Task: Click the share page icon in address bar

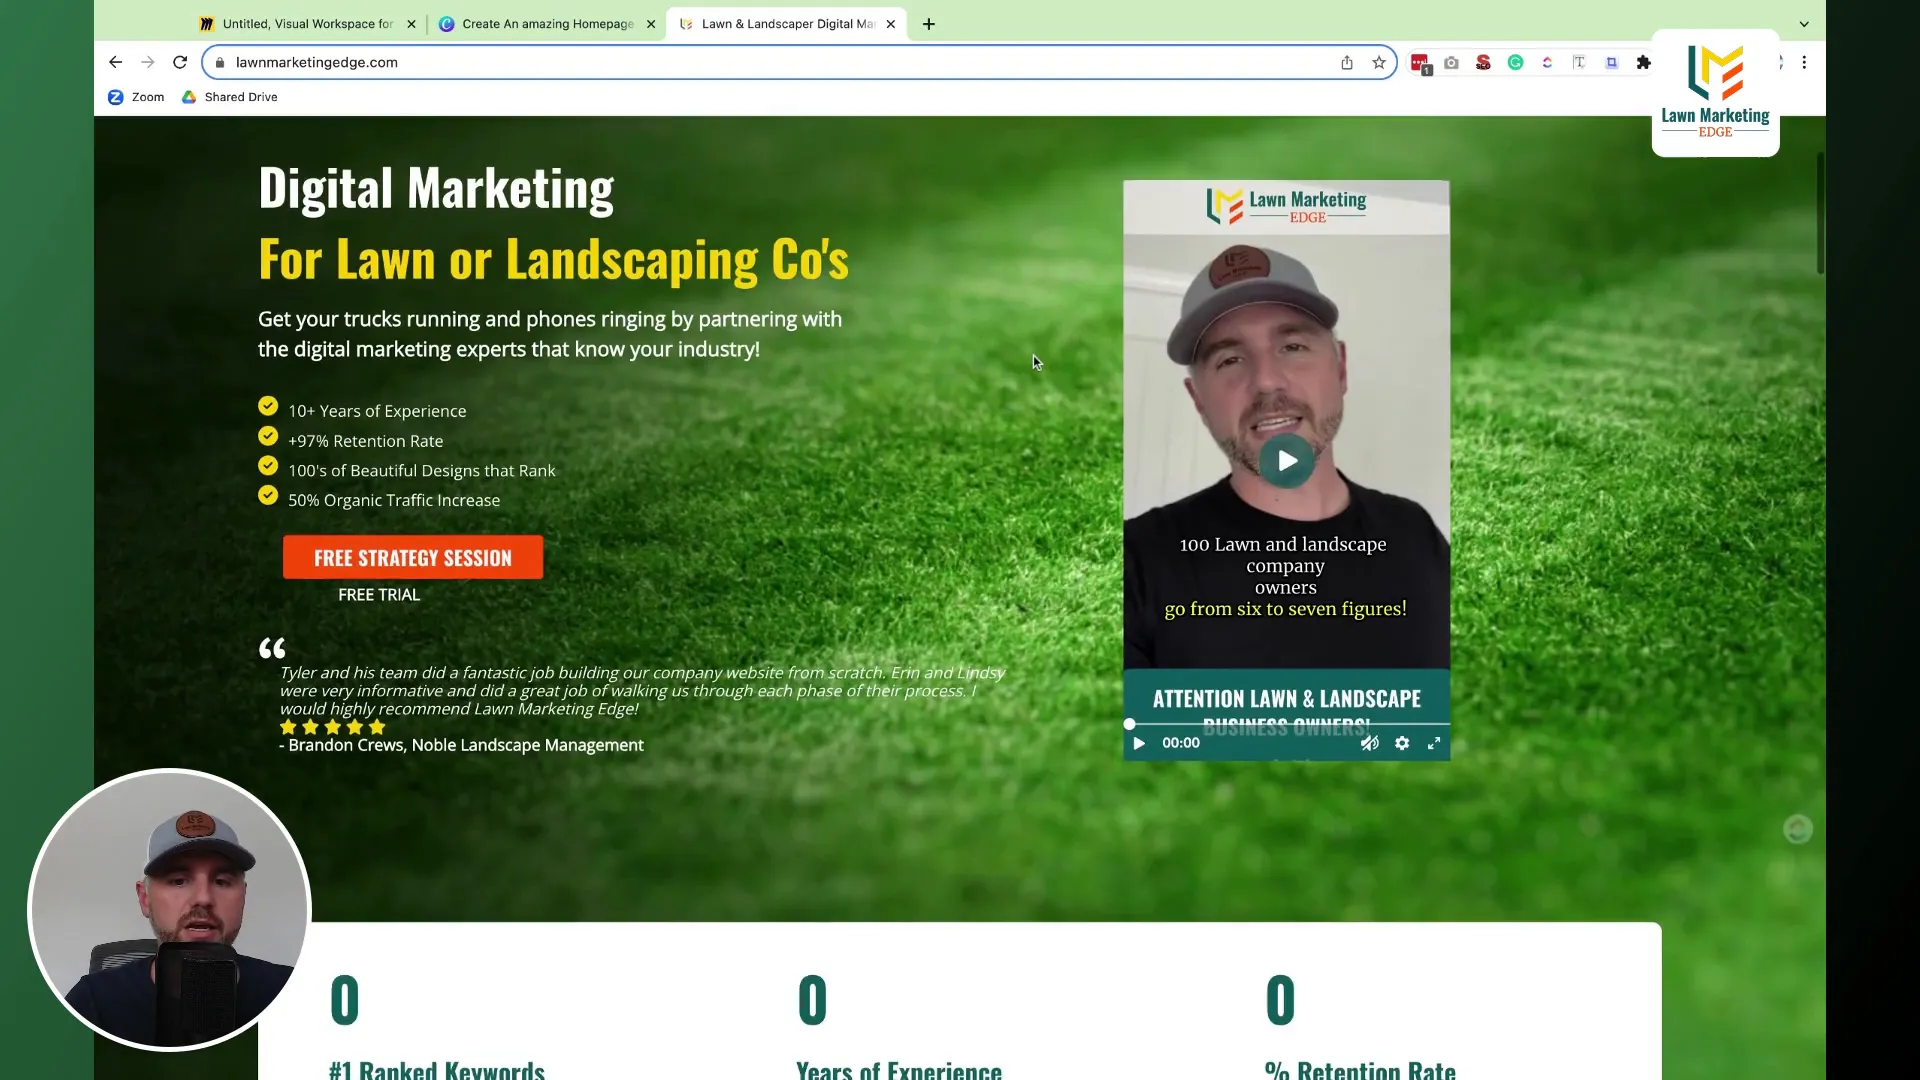Action: click(x=1347, y=62)
